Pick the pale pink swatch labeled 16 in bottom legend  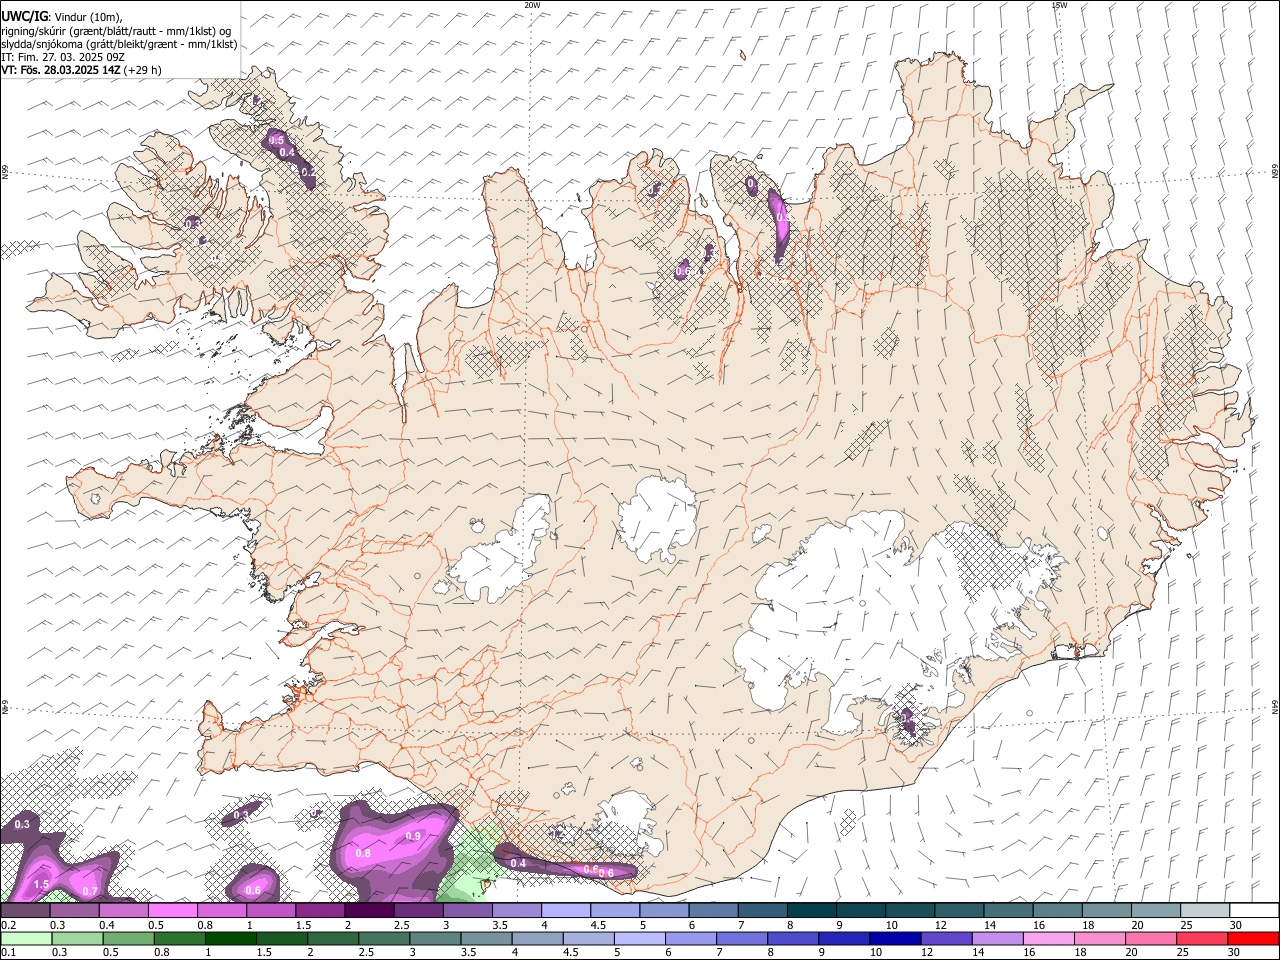pos(1048,938)
